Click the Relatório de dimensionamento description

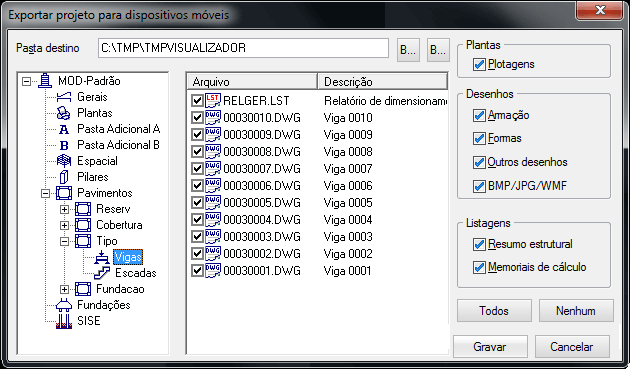(385, 101)
